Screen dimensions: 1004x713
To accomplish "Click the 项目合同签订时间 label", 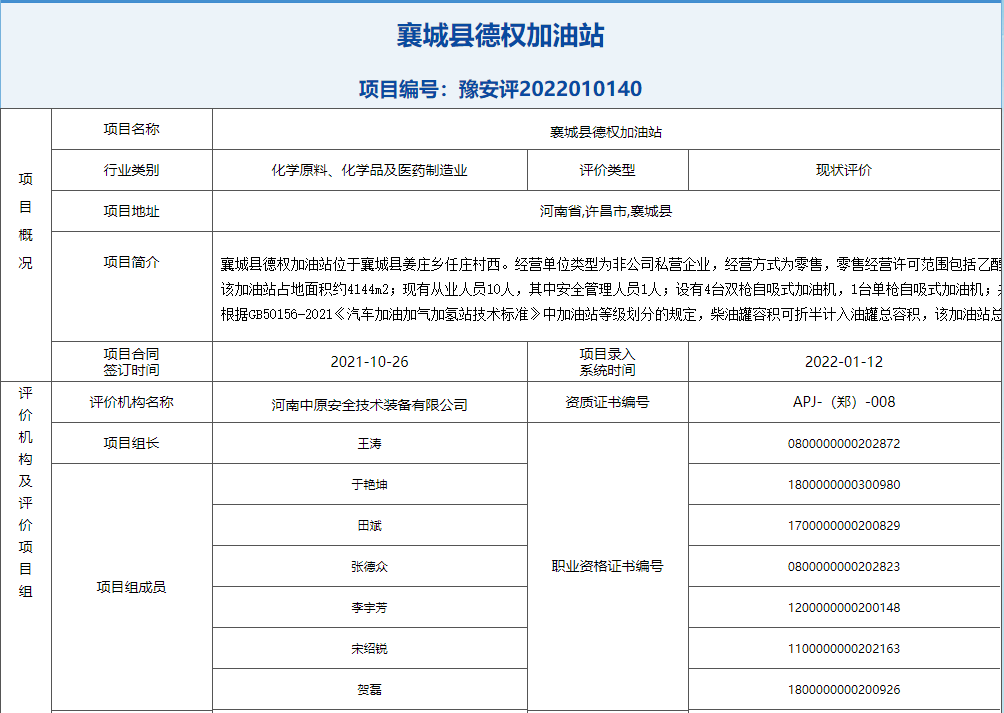I will (x=131, y=362).
